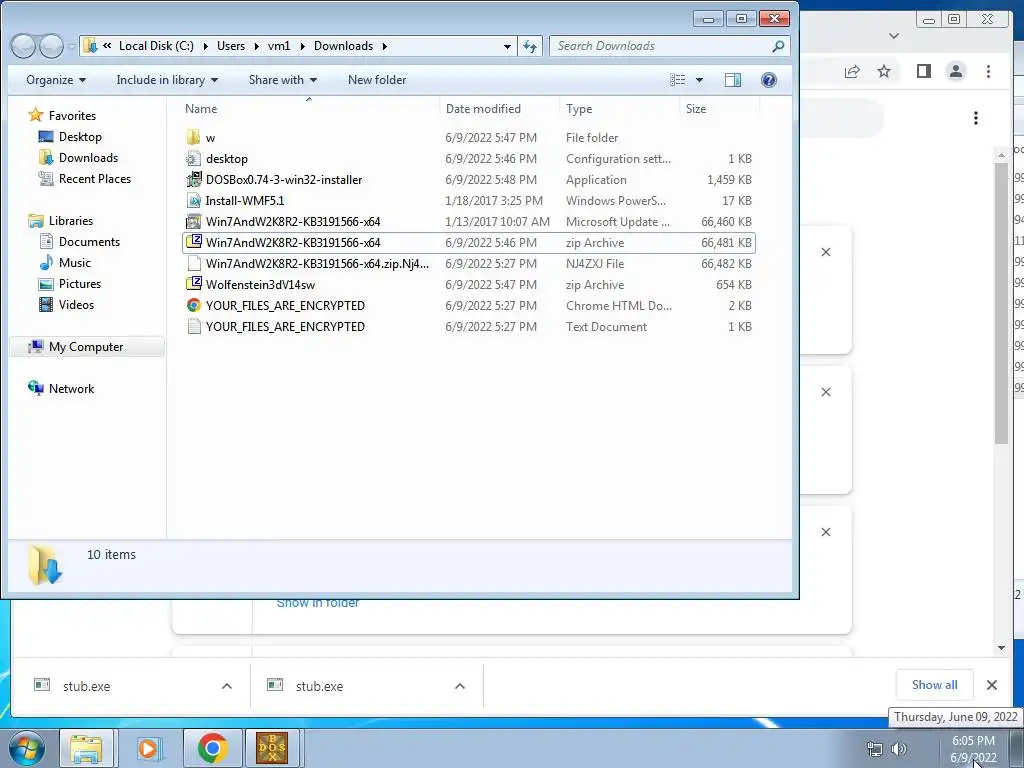The height and width of the screenshot is (768, 1024).
Task: Open the downloads page three-dot menu
Action: [x=976, y=118]
